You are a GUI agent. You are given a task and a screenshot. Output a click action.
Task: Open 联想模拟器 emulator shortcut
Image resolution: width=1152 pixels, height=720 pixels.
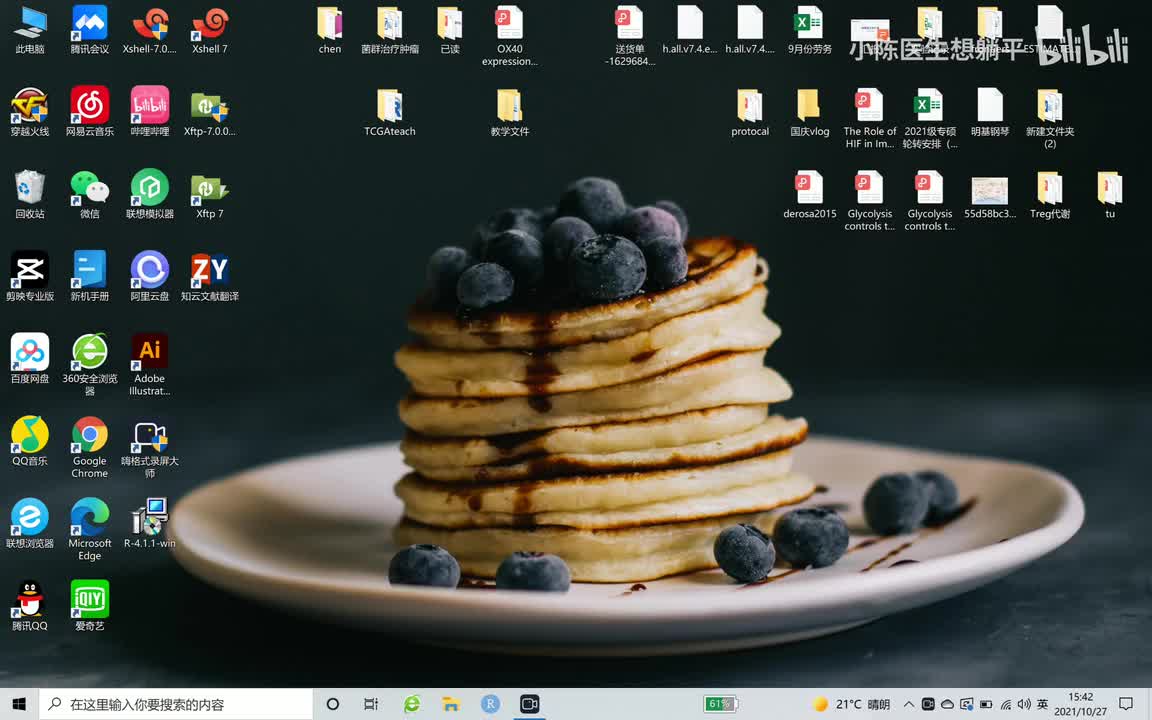coord(150,195)
